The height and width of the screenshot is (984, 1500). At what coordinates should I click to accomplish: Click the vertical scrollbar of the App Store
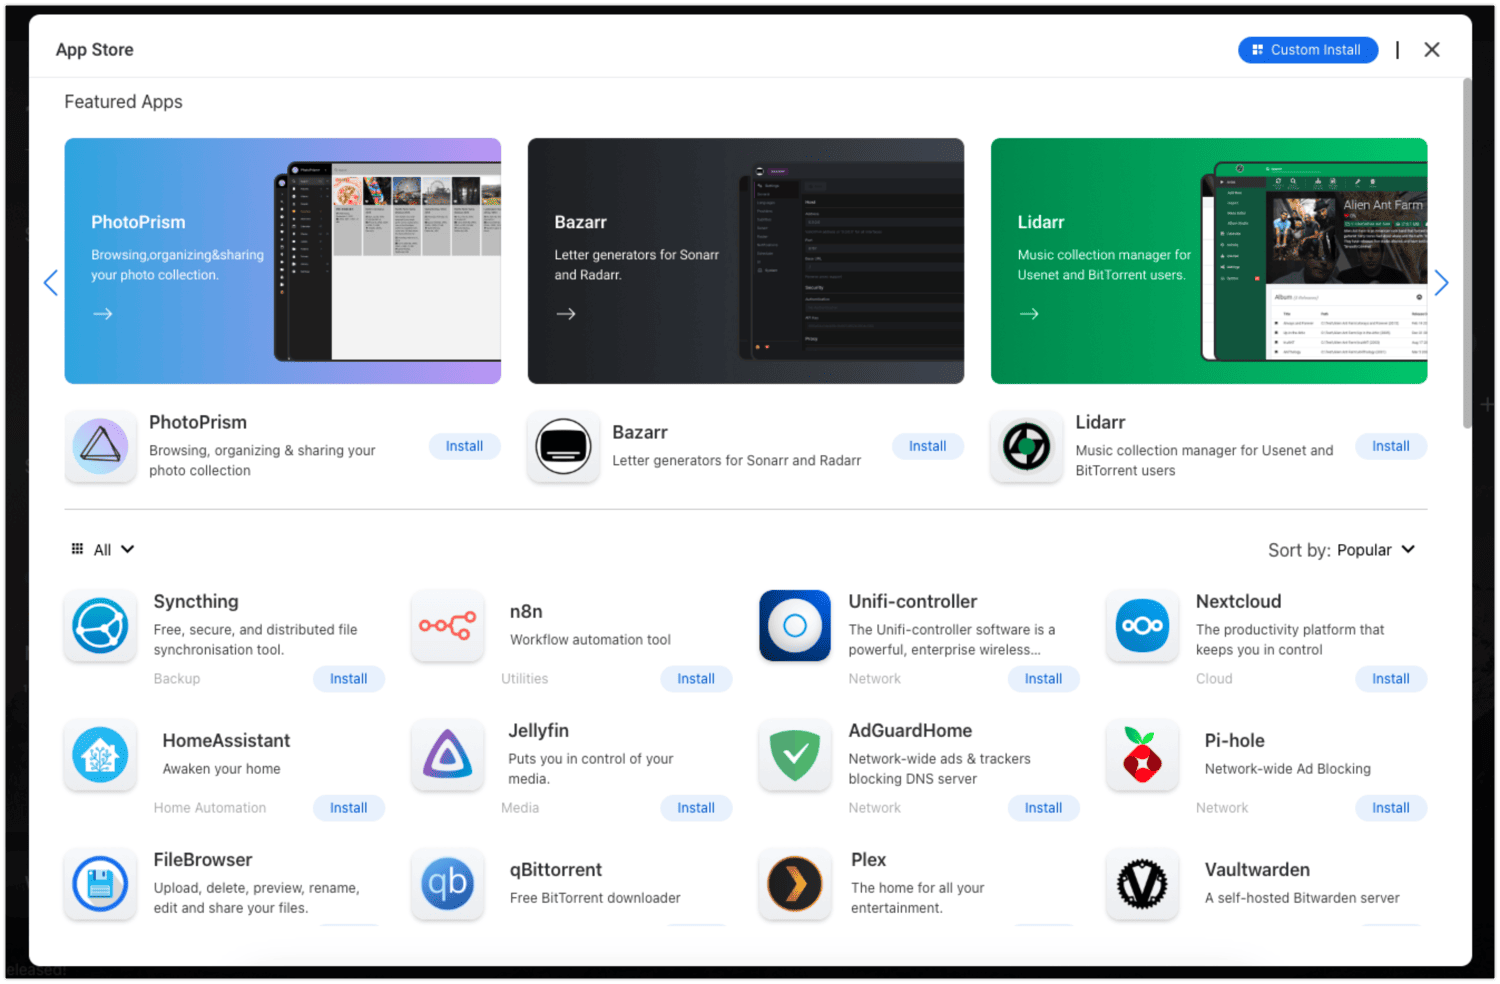[1467, 253]
